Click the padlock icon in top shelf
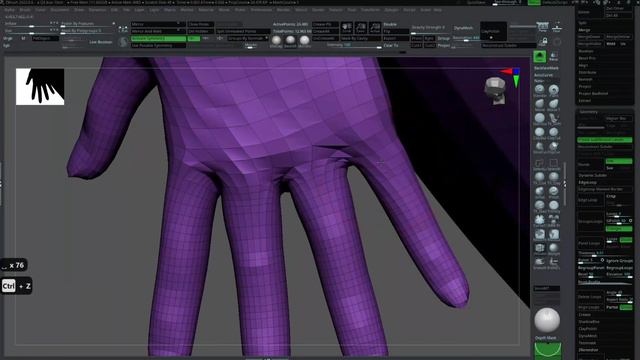 pyautogui.click(x=543, y=41)
